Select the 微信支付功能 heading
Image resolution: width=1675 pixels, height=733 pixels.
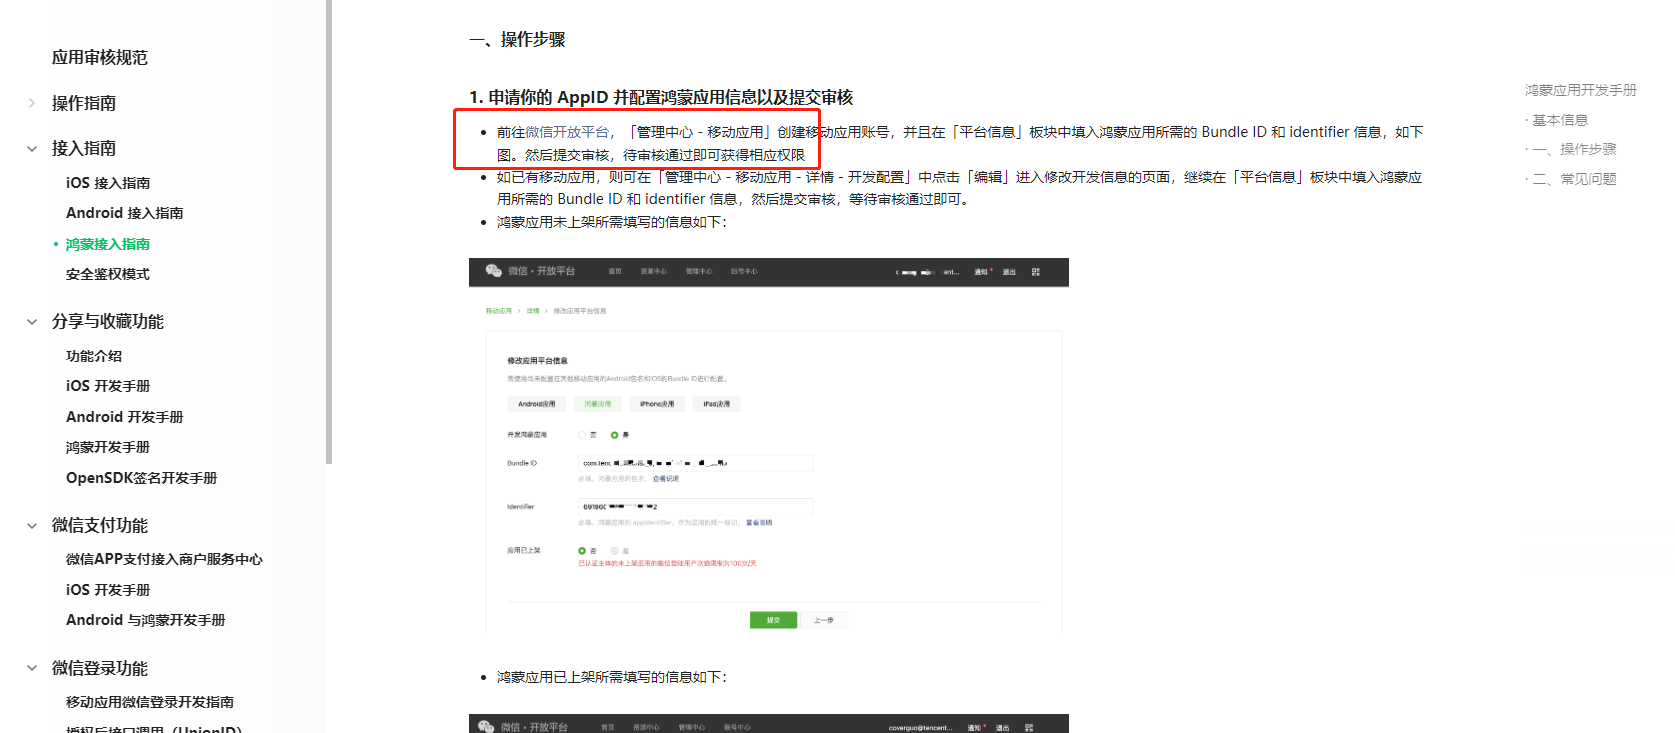100,525
